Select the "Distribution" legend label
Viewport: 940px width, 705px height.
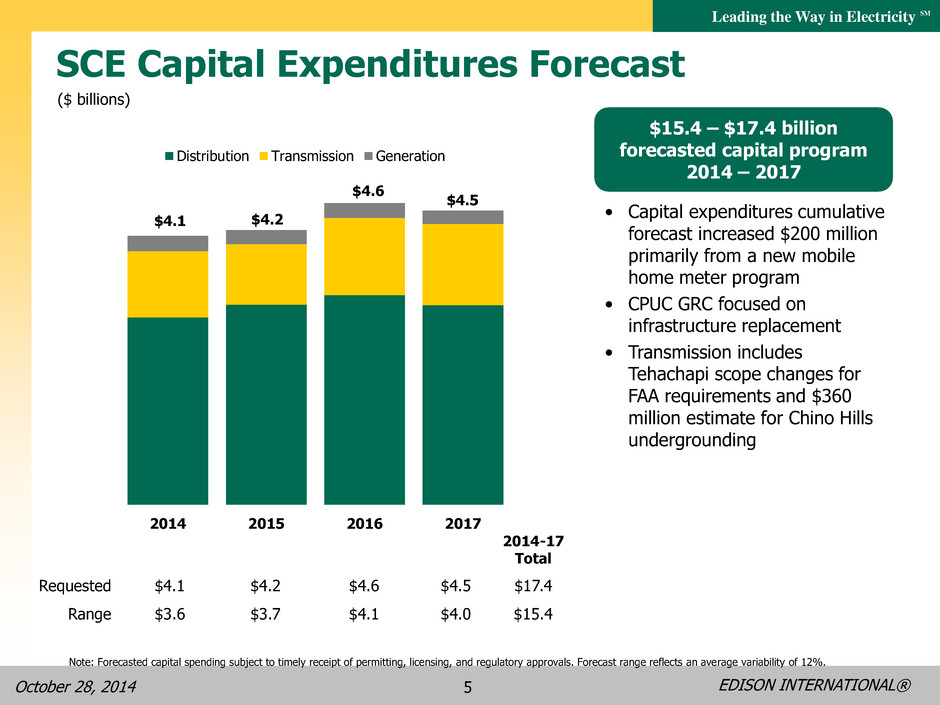(213, 156)
